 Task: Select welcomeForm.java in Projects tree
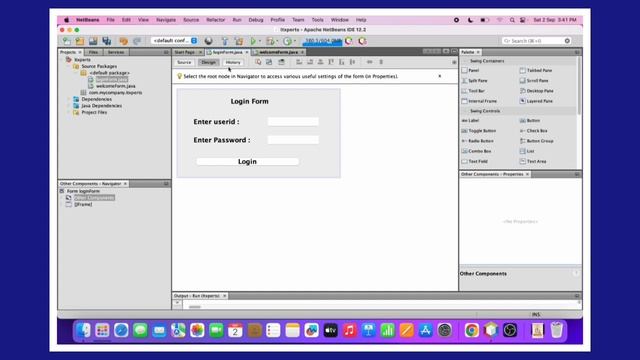coord(116,86)
